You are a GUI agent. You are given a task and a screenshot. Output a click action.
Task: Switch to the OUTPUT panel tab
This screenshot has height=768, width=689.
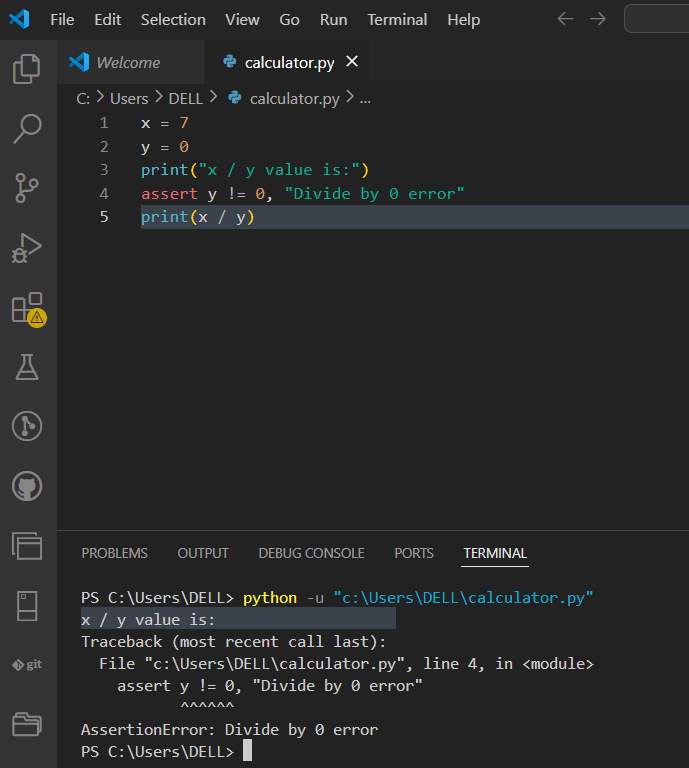click(203, 553)
